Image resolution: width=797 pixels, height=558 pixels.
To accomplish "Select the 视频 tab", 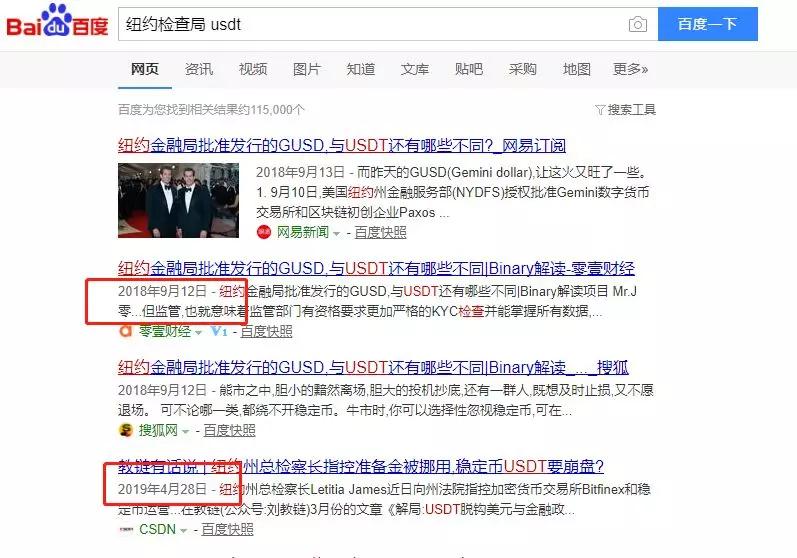I will tap(252, 69).
